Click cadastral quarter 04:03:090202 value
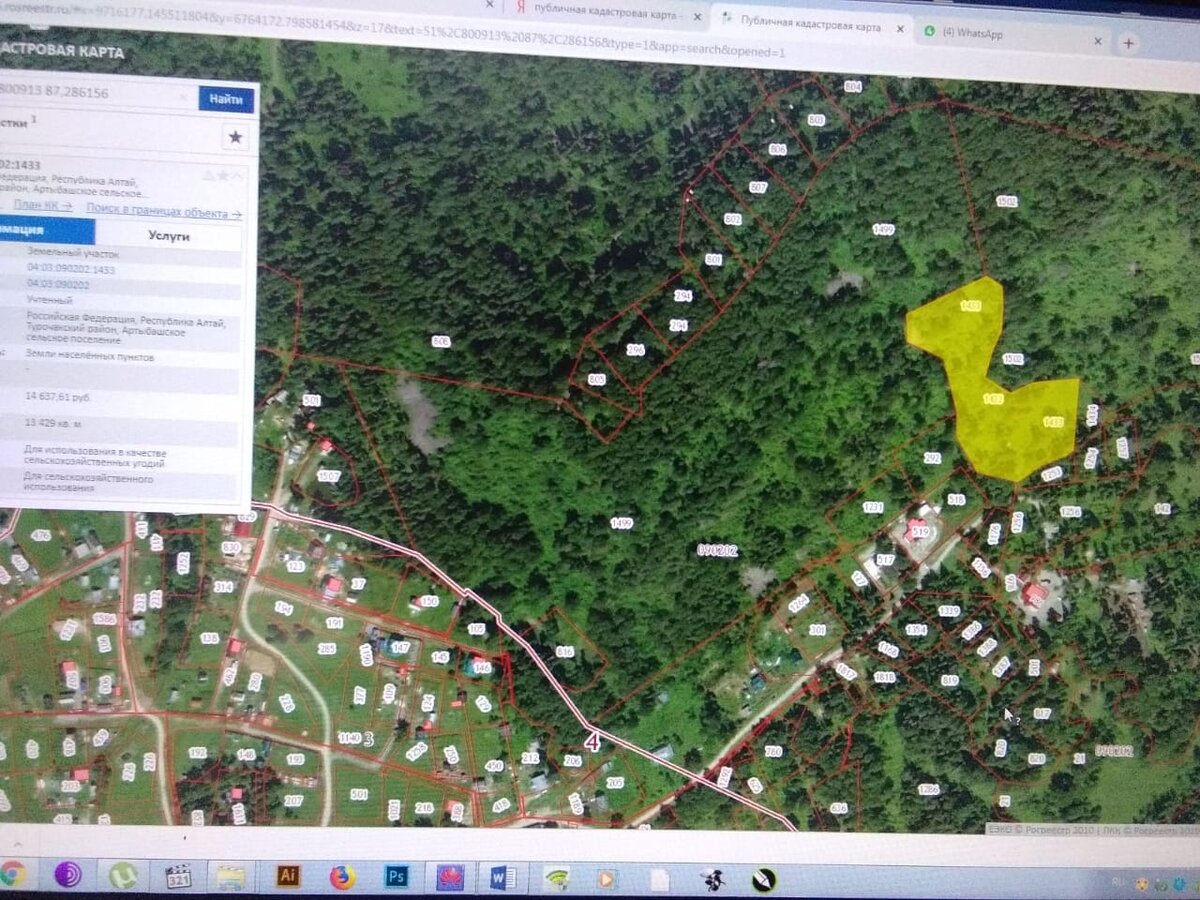This screenshot has height=900, width=1200. coord(59,285)
